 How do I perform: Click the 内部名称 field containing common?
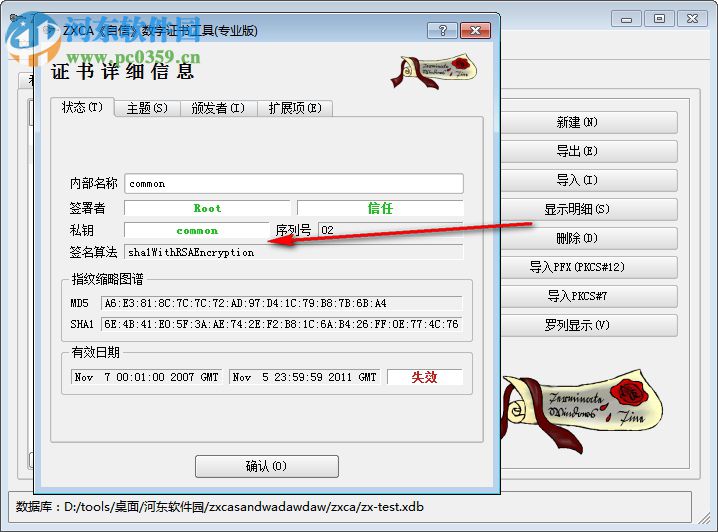[294, 184]
